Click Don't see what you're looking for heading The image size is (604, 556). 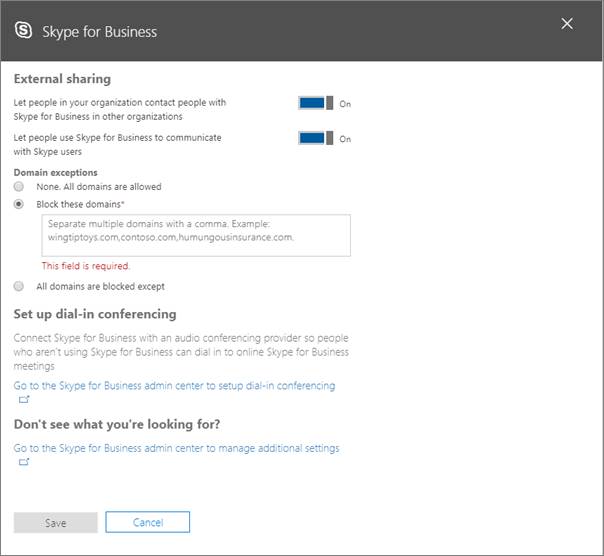[x=117, y=424]
